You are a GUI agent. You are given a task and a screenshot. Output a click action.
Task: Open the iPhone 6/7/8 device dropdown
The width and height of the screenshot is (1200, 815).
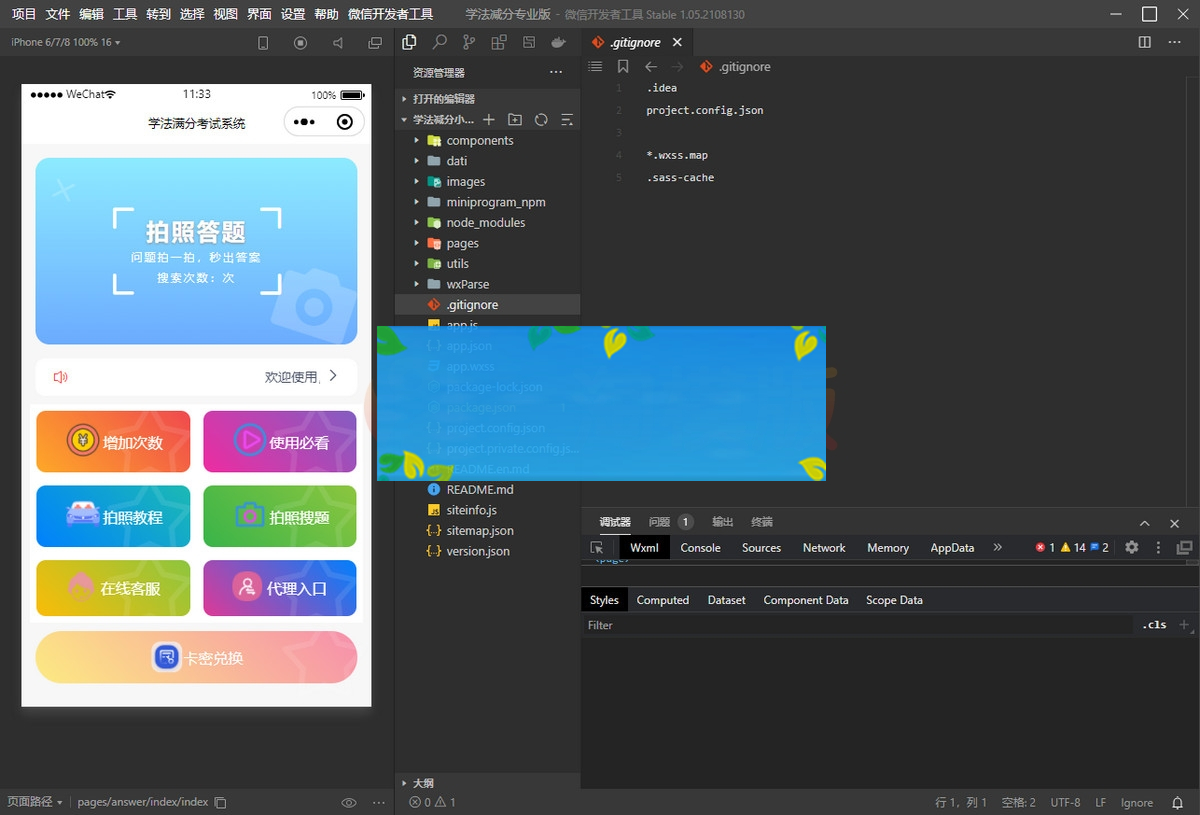pyautogui.click(x=65, y=42)
